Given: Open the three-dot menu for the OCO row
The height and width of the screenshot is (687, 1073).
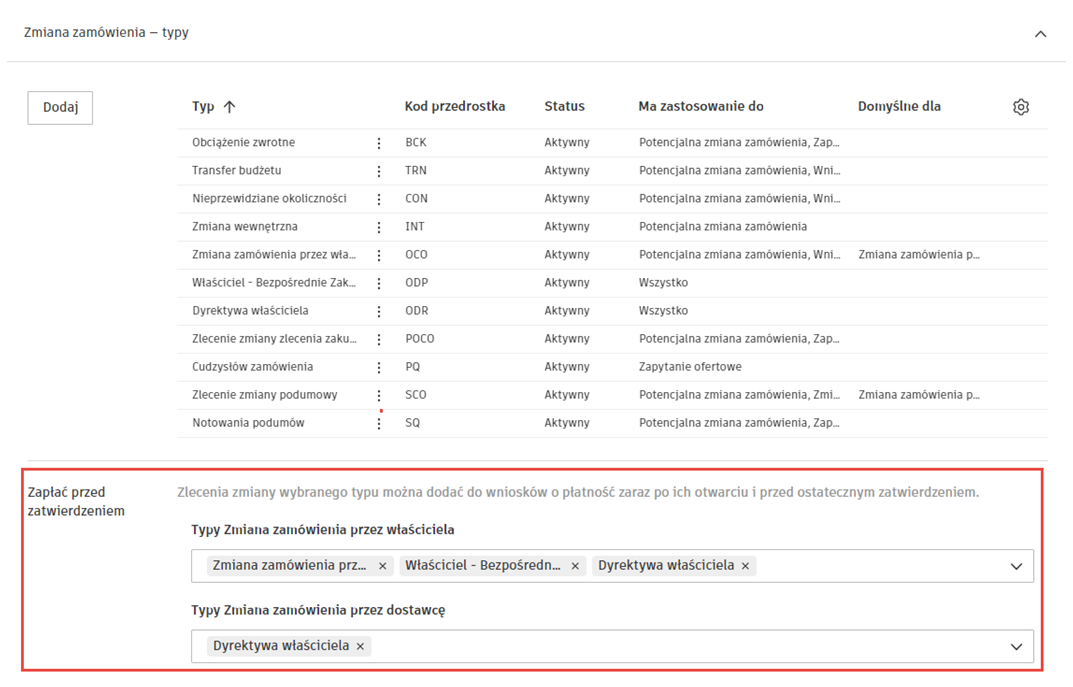Looking at the screenshot, I should pos(379,255).
